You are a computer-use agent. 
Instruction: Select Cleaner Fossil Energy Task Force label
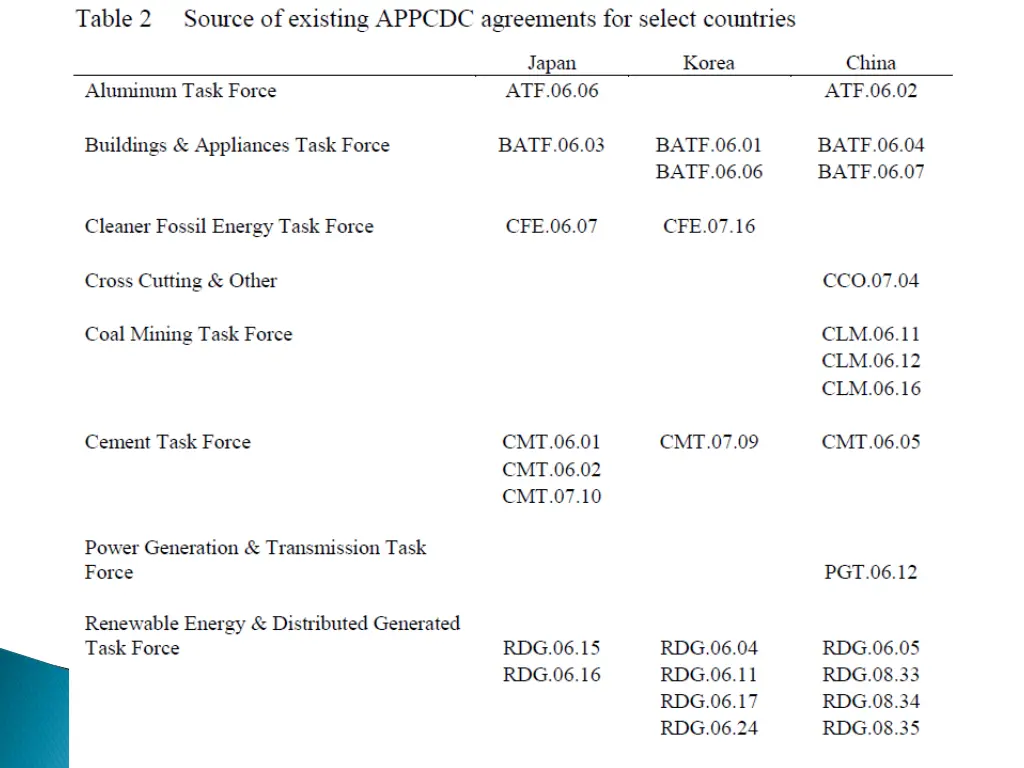pyautogui.click(x=229, y=226)
